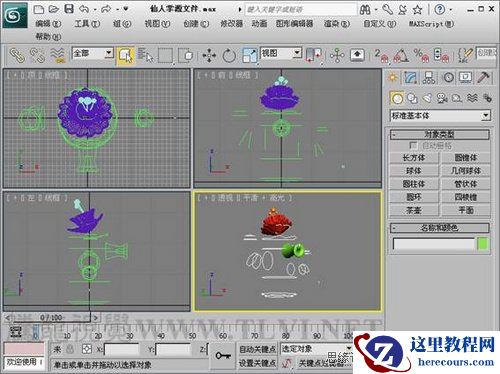Open the 标准基本体 object type dropdown

click(x=440, y=116)
